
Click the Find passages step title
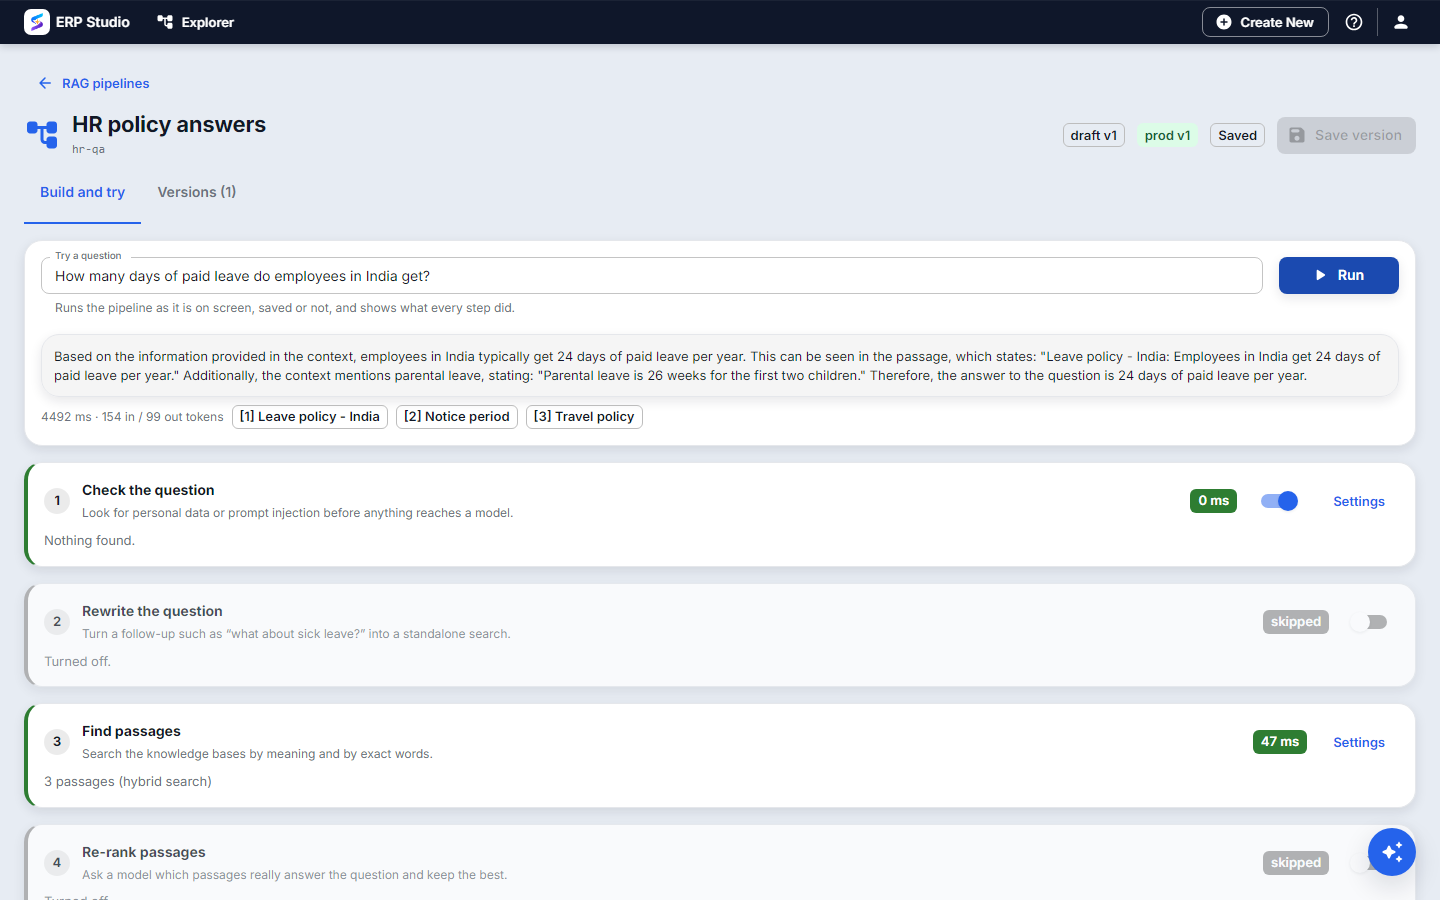tap(131, 731)
